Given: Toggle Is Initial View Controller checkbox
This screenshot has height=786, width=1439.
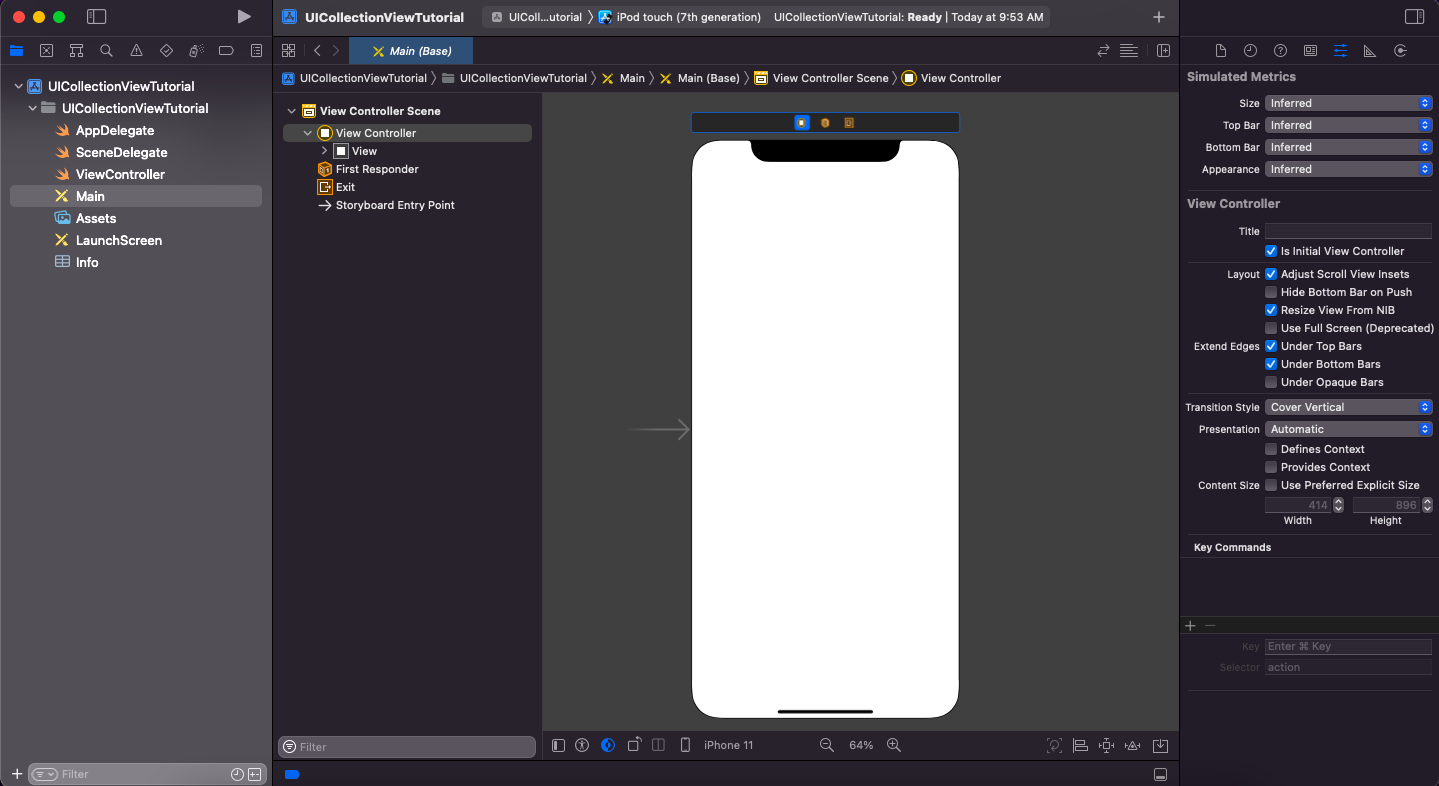Looking at the screenshot, I should click(1271, 251).
